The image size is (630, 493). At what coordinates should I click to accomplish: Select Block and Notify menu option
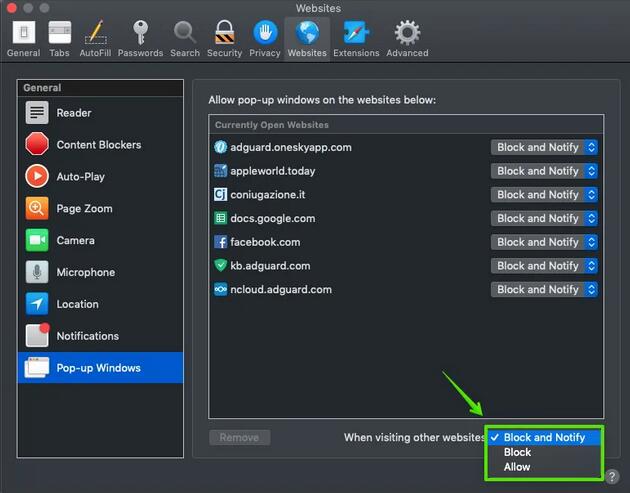(x=544, y=437)
